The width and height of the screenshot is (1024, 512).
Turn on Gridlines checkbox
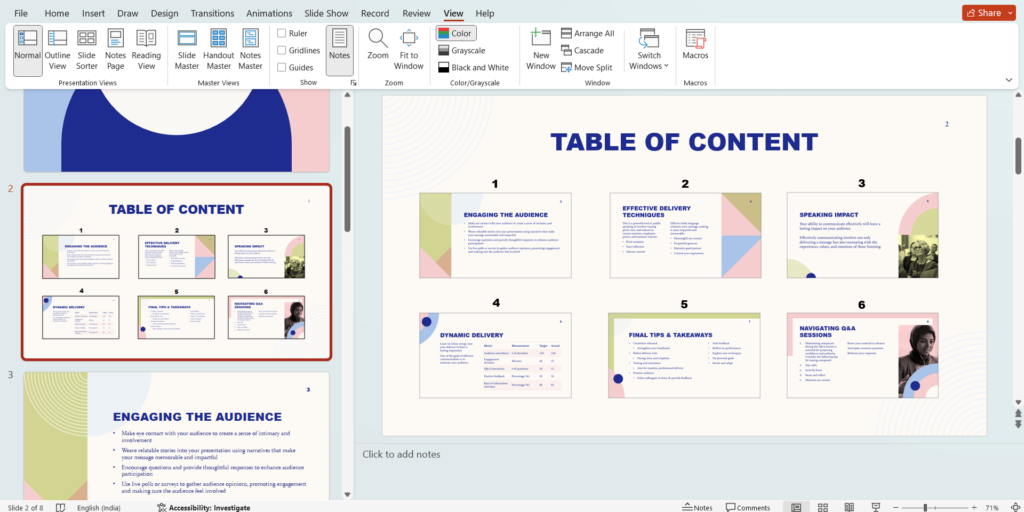click(283, 50)
